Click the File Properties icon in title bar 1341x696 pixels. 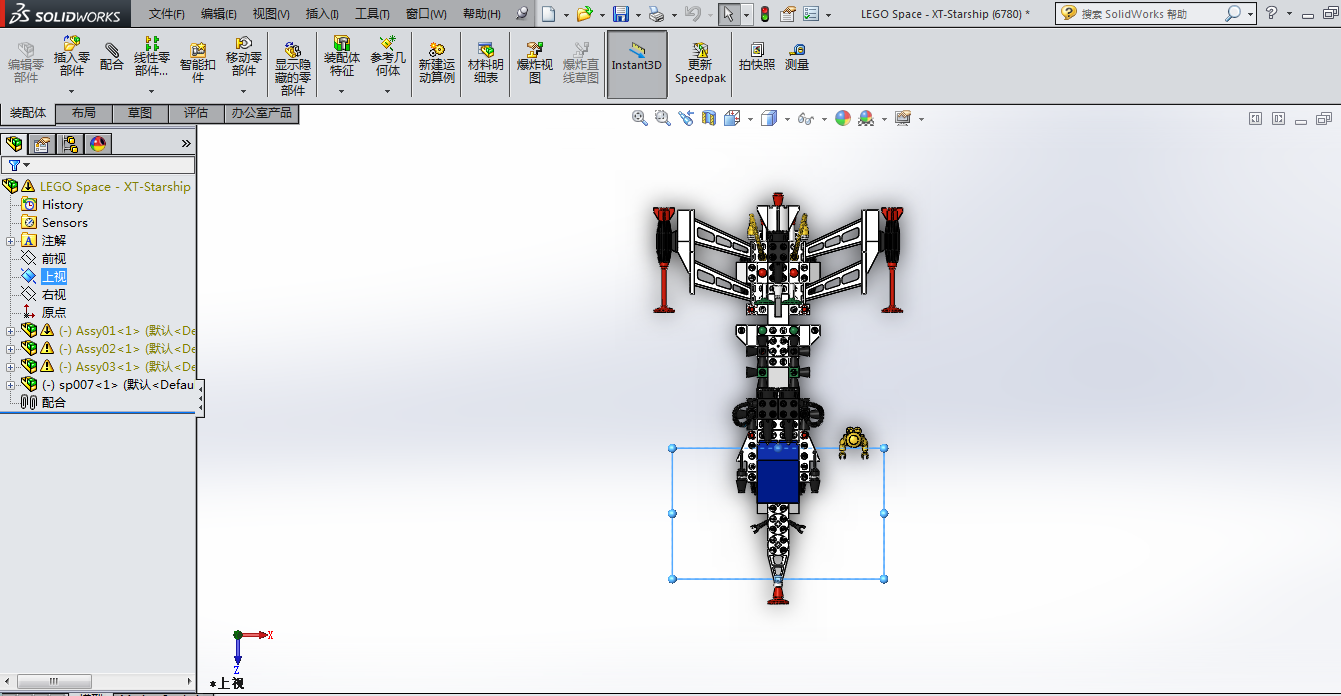coord(788,14)
